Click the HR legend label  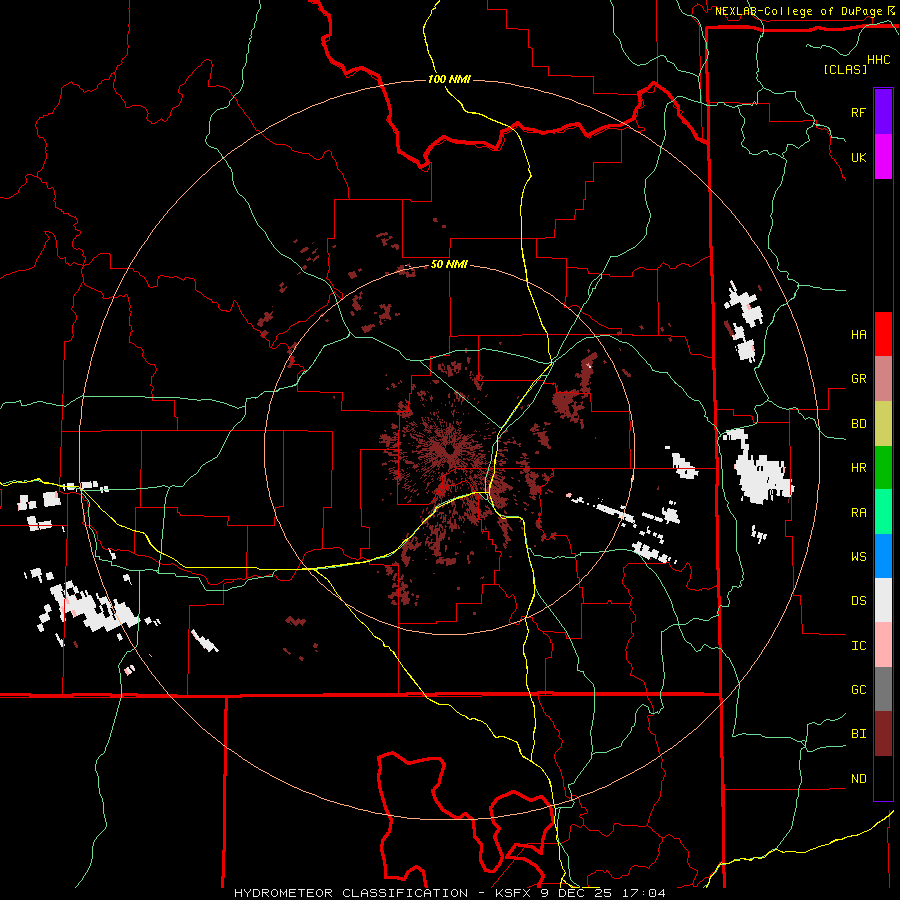[x=858, y=468]
